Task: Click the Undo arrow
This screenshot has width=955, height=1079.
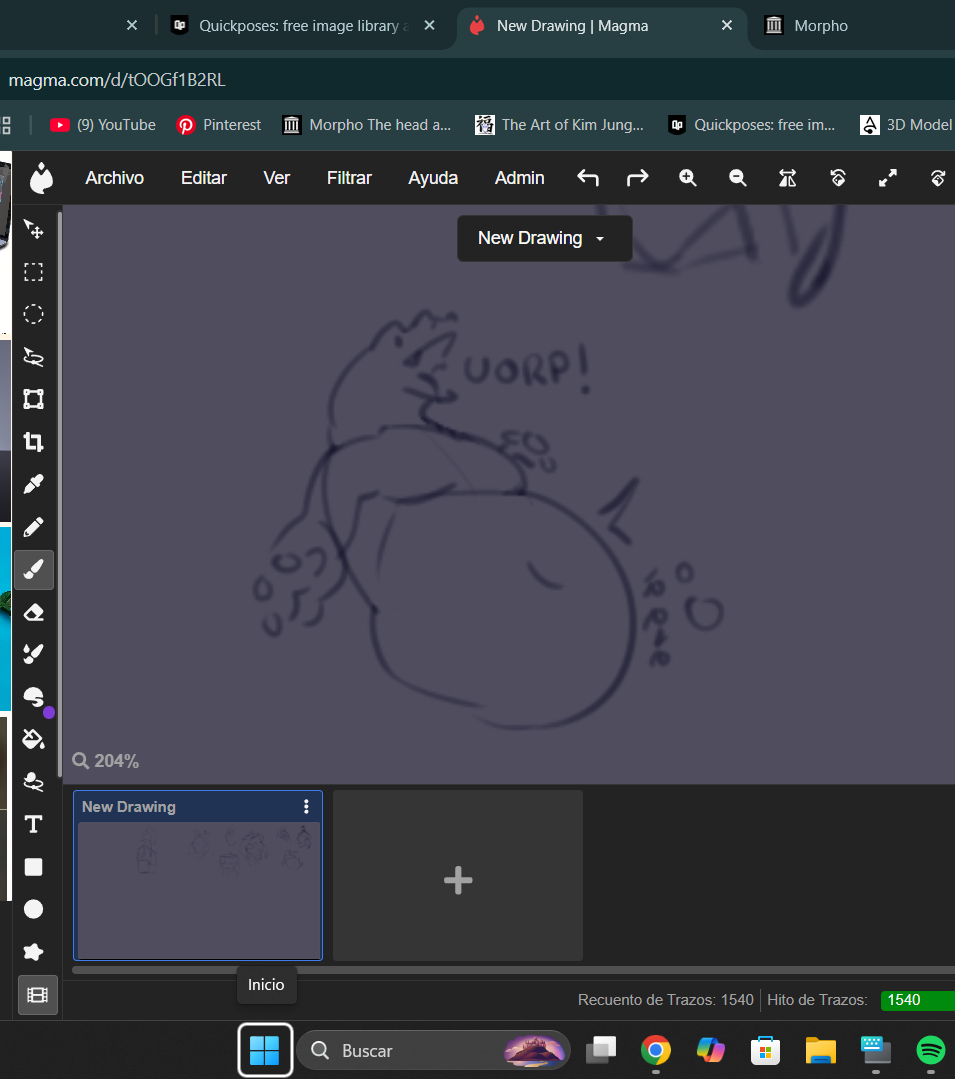Action: [x=588, y=178]
